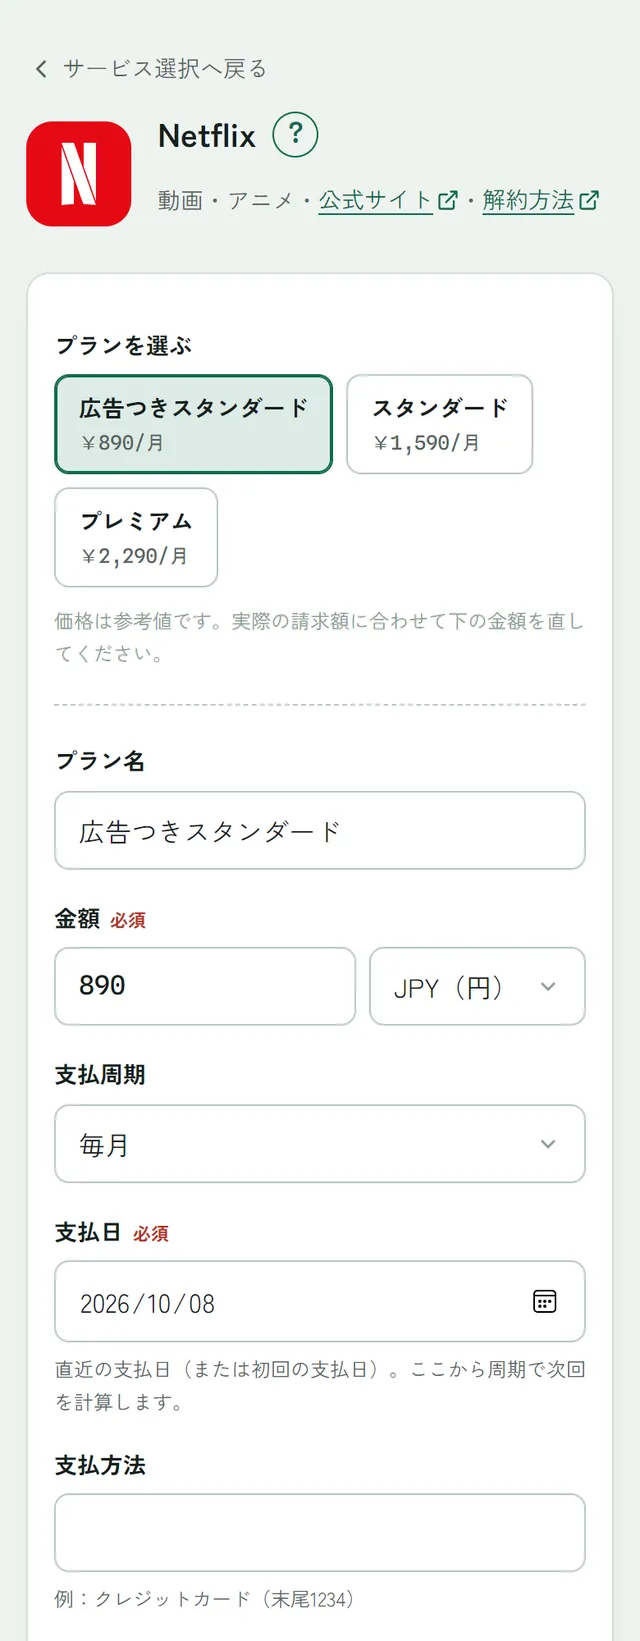The width and height of the screenshot is (640, 1641).
Task: Open the JPY（円） currency dropdown
Action: pos(477,986)
